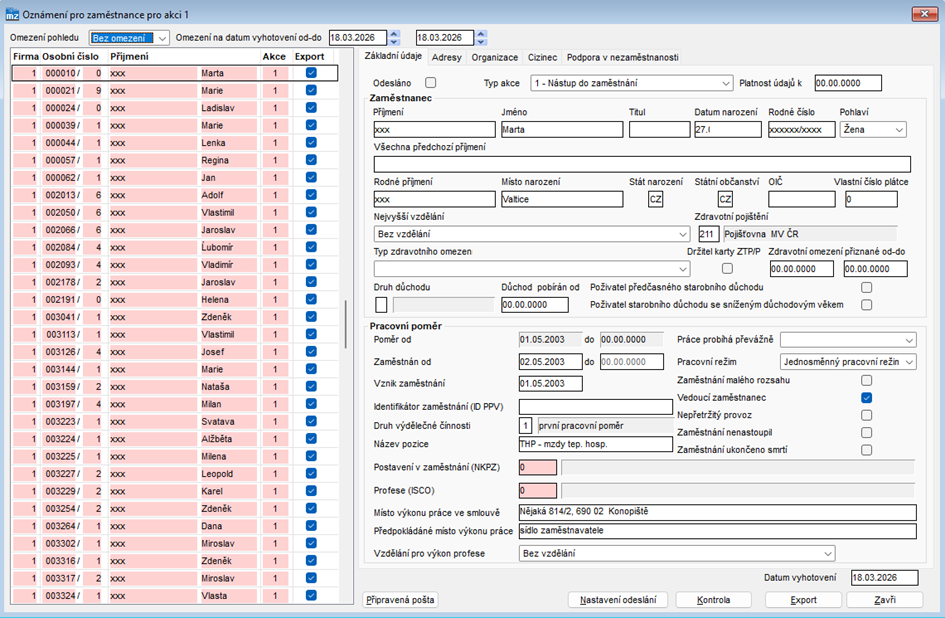This screenshot has height=618, width=945.
Task: Expand the Nejvyšší vzdělání dropdown
Action: coord(532,234)
